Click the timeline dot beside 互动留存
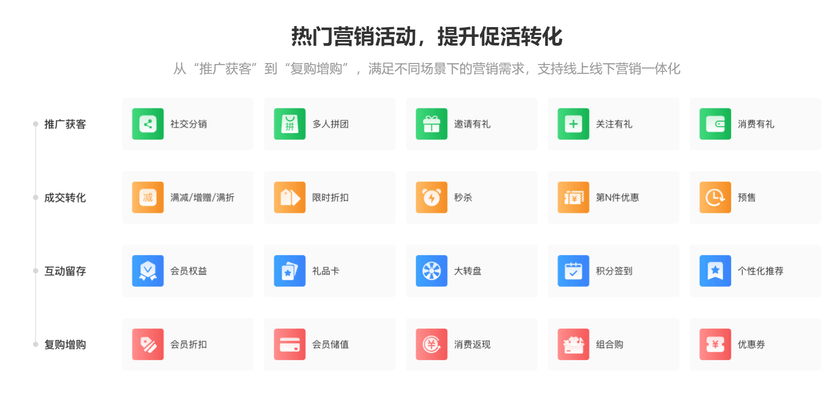The height and width of the screenshot is (397, 828). pyautogui.click(x=36, y=271)
